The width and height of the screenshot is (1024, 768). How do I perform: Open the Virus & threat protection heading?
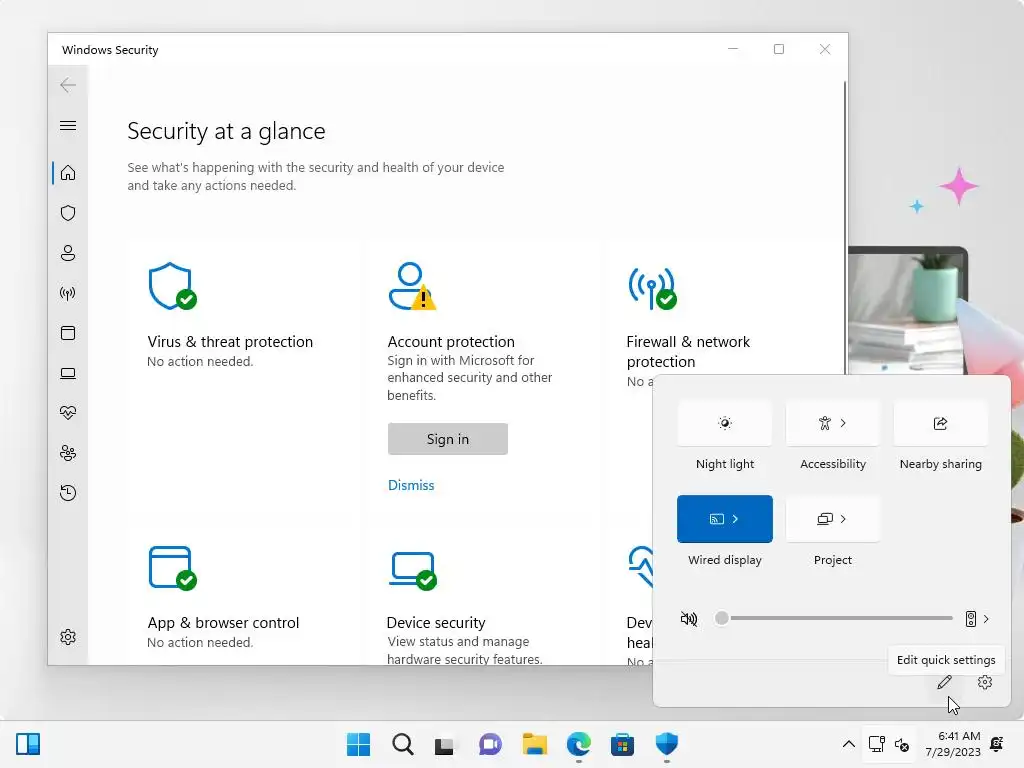click(x=230, y=342)
